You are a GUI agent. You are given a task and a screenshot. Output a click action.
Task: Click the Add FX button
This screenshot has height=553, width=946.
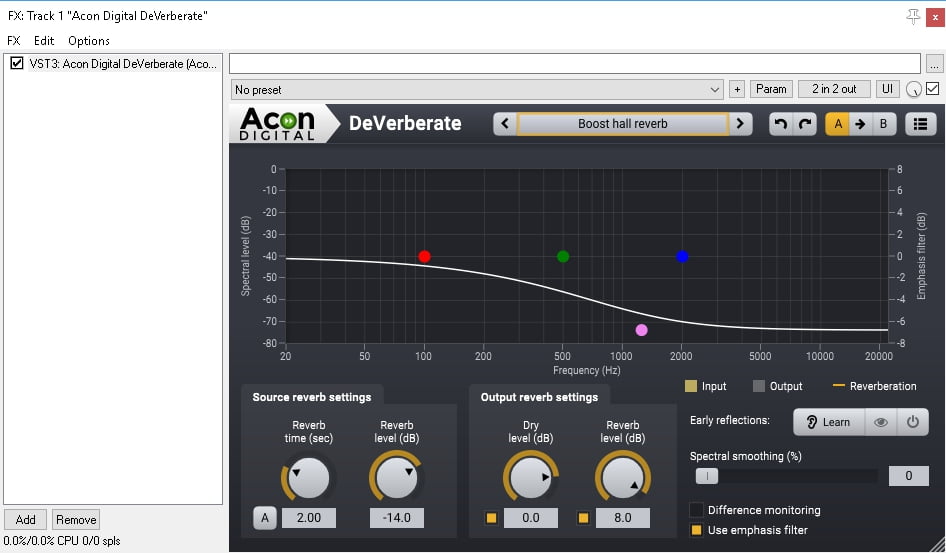[x=25, y=520]
